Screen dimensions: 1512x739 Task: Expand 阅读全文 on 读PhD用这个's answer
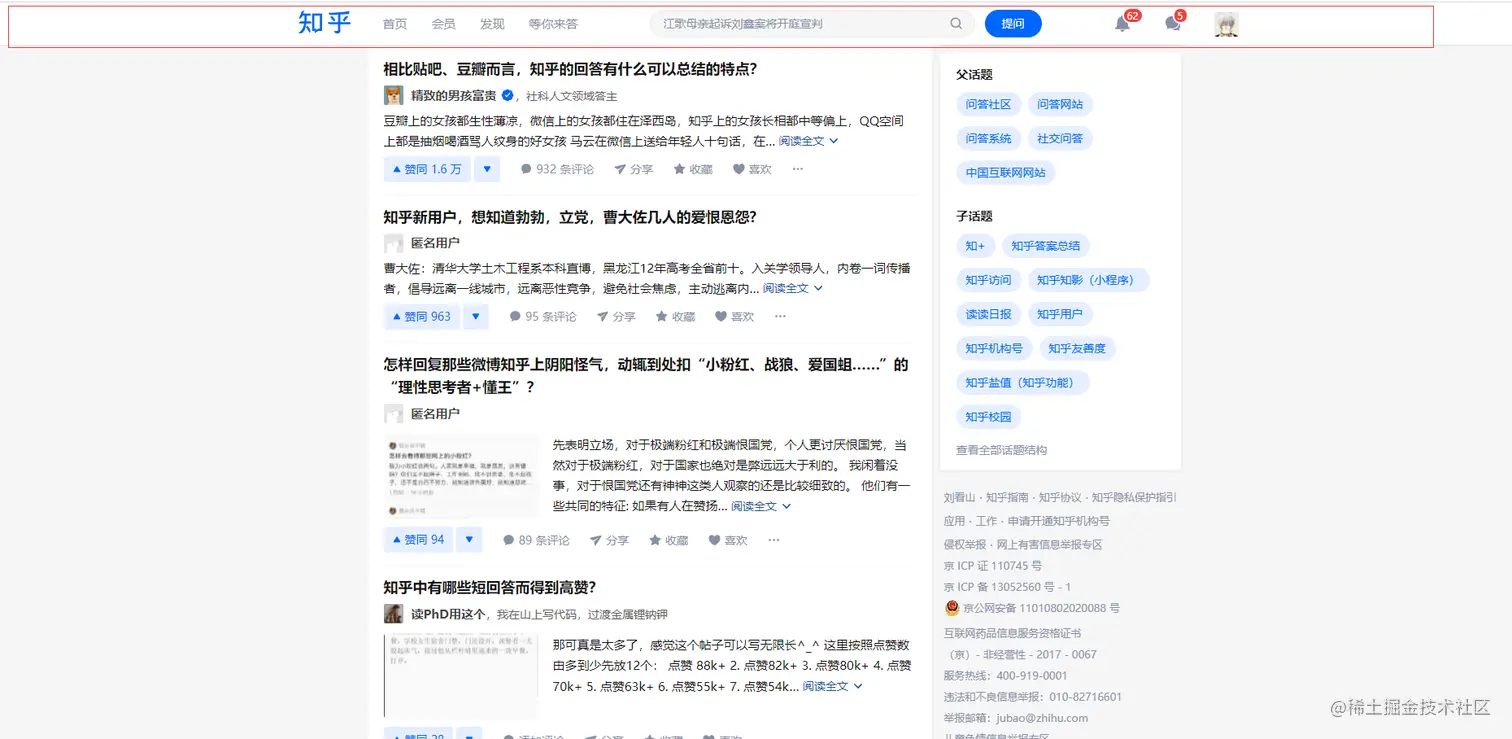(x=833, y=686)
